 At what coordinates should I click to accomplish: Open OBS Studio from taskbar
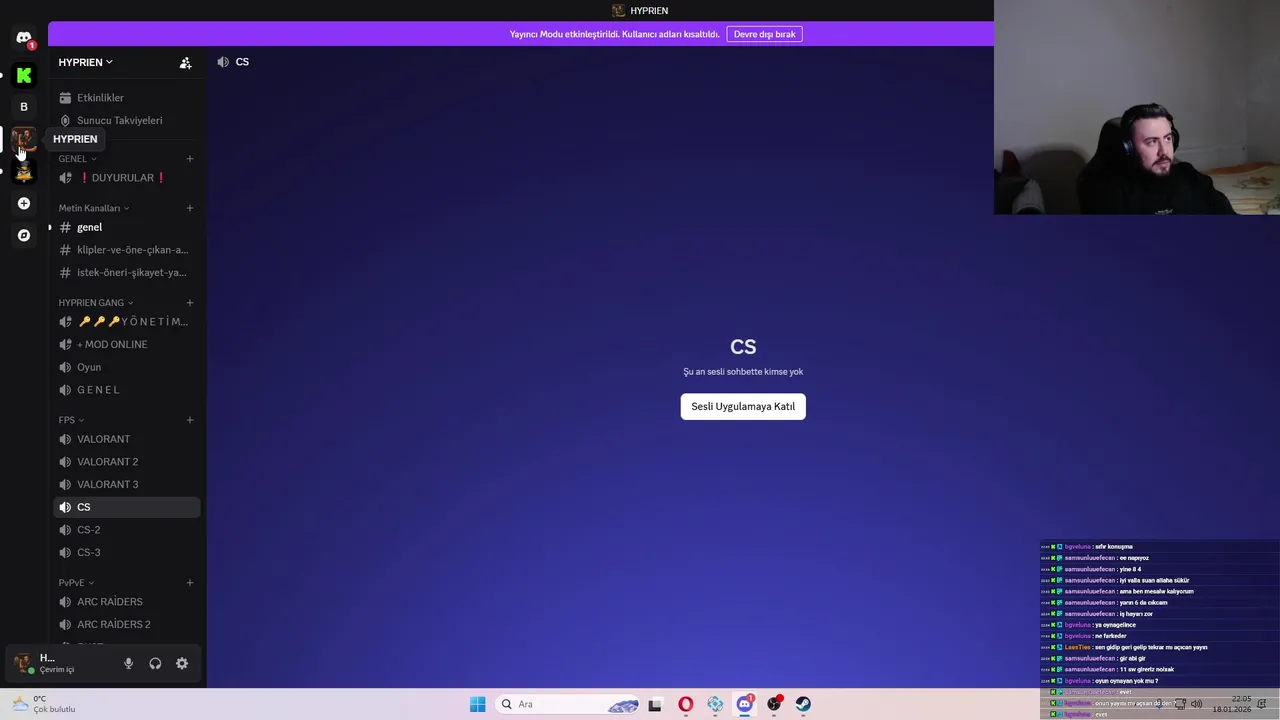[774, 704]
